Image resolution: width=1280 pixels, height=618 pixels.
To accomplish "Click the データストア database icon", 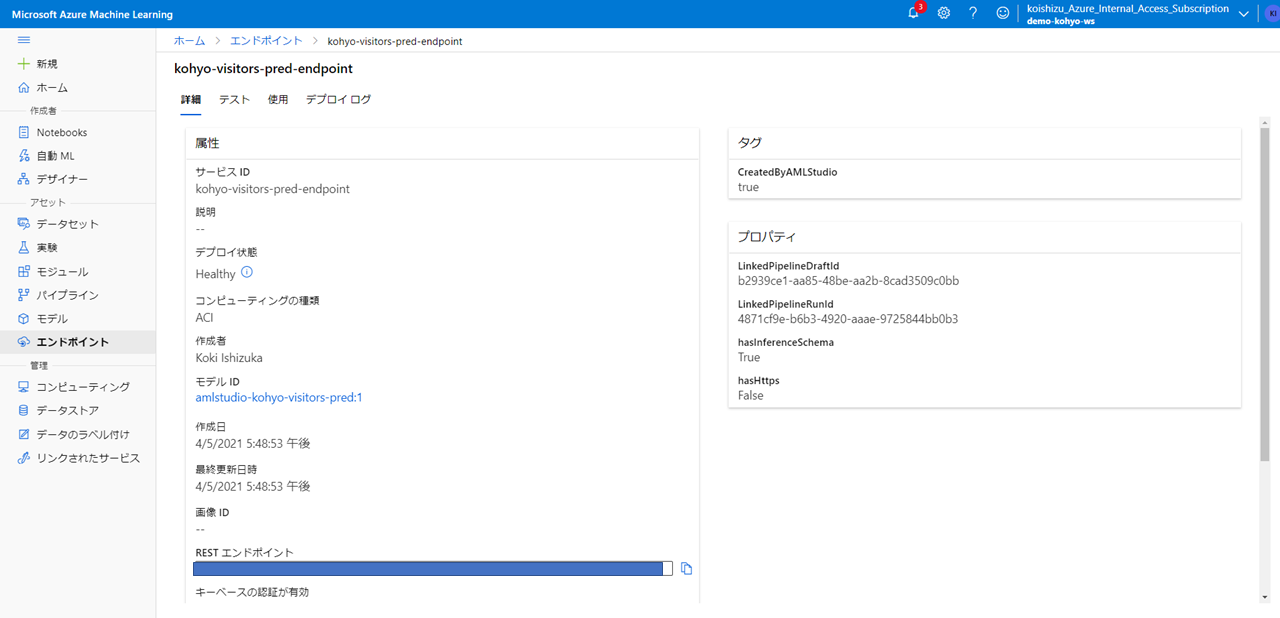I will tap(24, 411).
